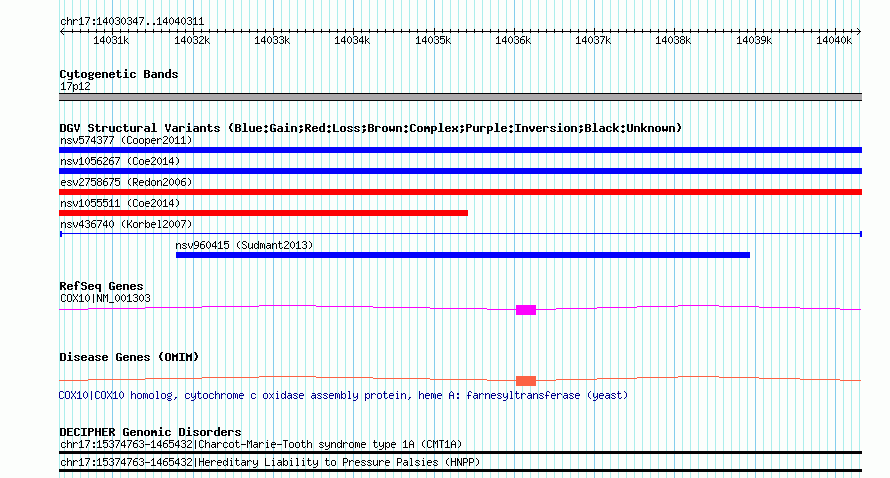Click the nsv436740 (Korbel2007) thin blue line
This screenshot has width=890, height=478.
click(x=461, y=234)
